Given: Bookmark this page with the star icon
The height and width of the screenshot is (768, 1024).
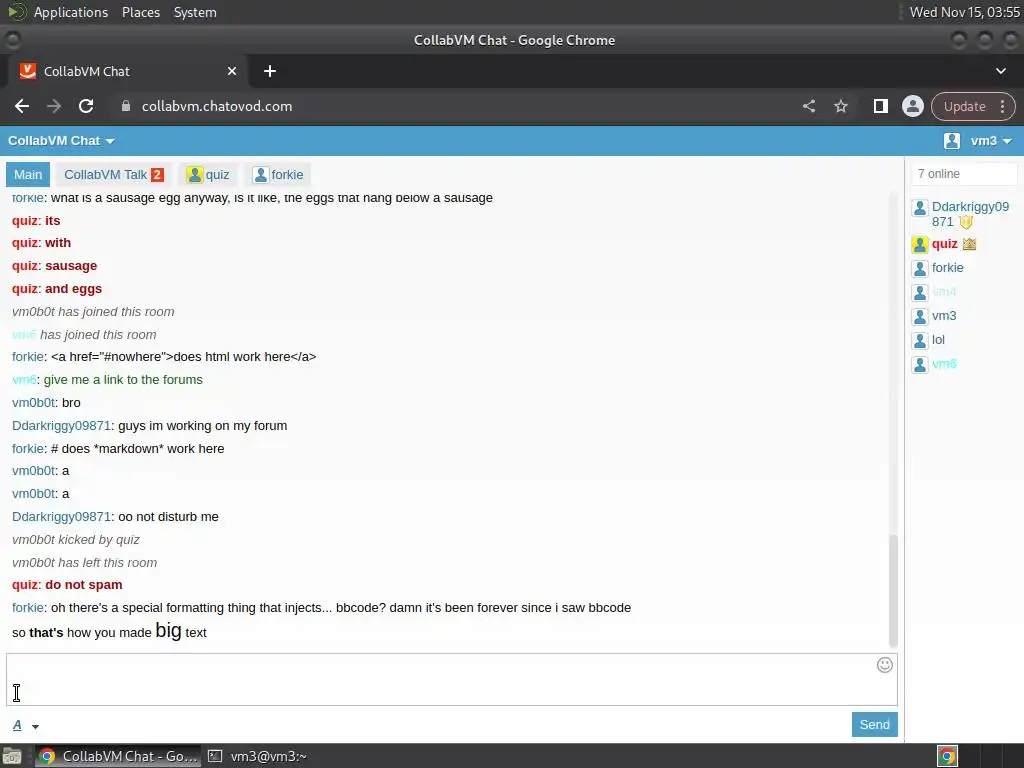Looking at the screenshot, I should pyautogui.click(x=841, y=106).
